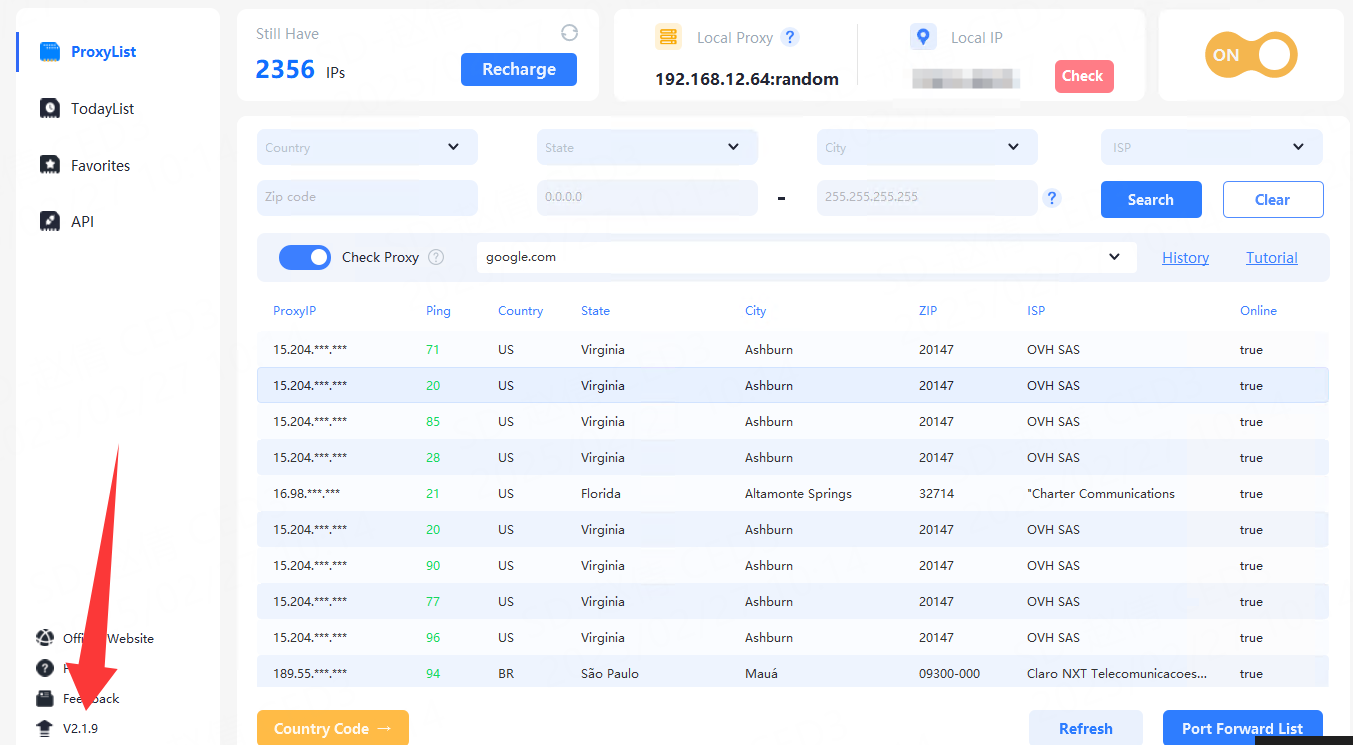
Task: Click the refresh icon beside Still Have
Action: 569,33
